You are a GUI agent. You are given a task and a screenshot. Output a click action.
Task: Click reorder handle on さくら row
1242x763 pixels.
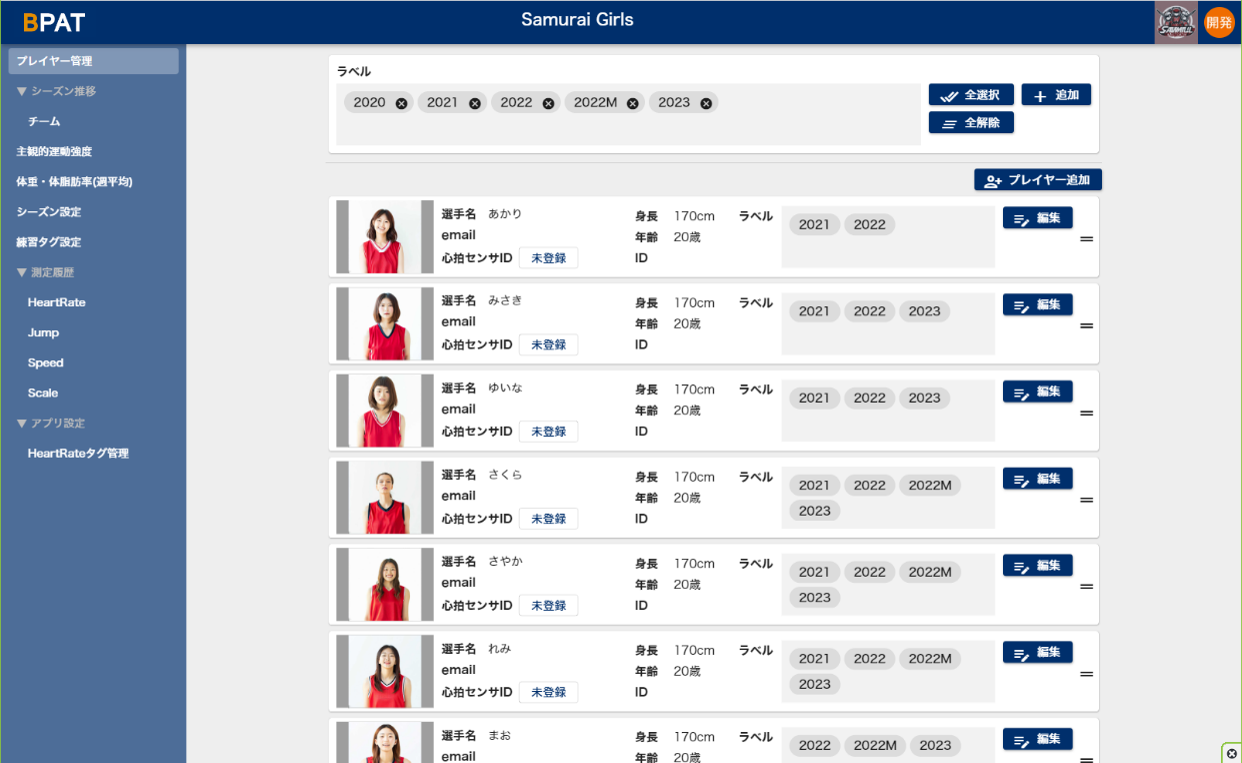tap(1086, 500)
